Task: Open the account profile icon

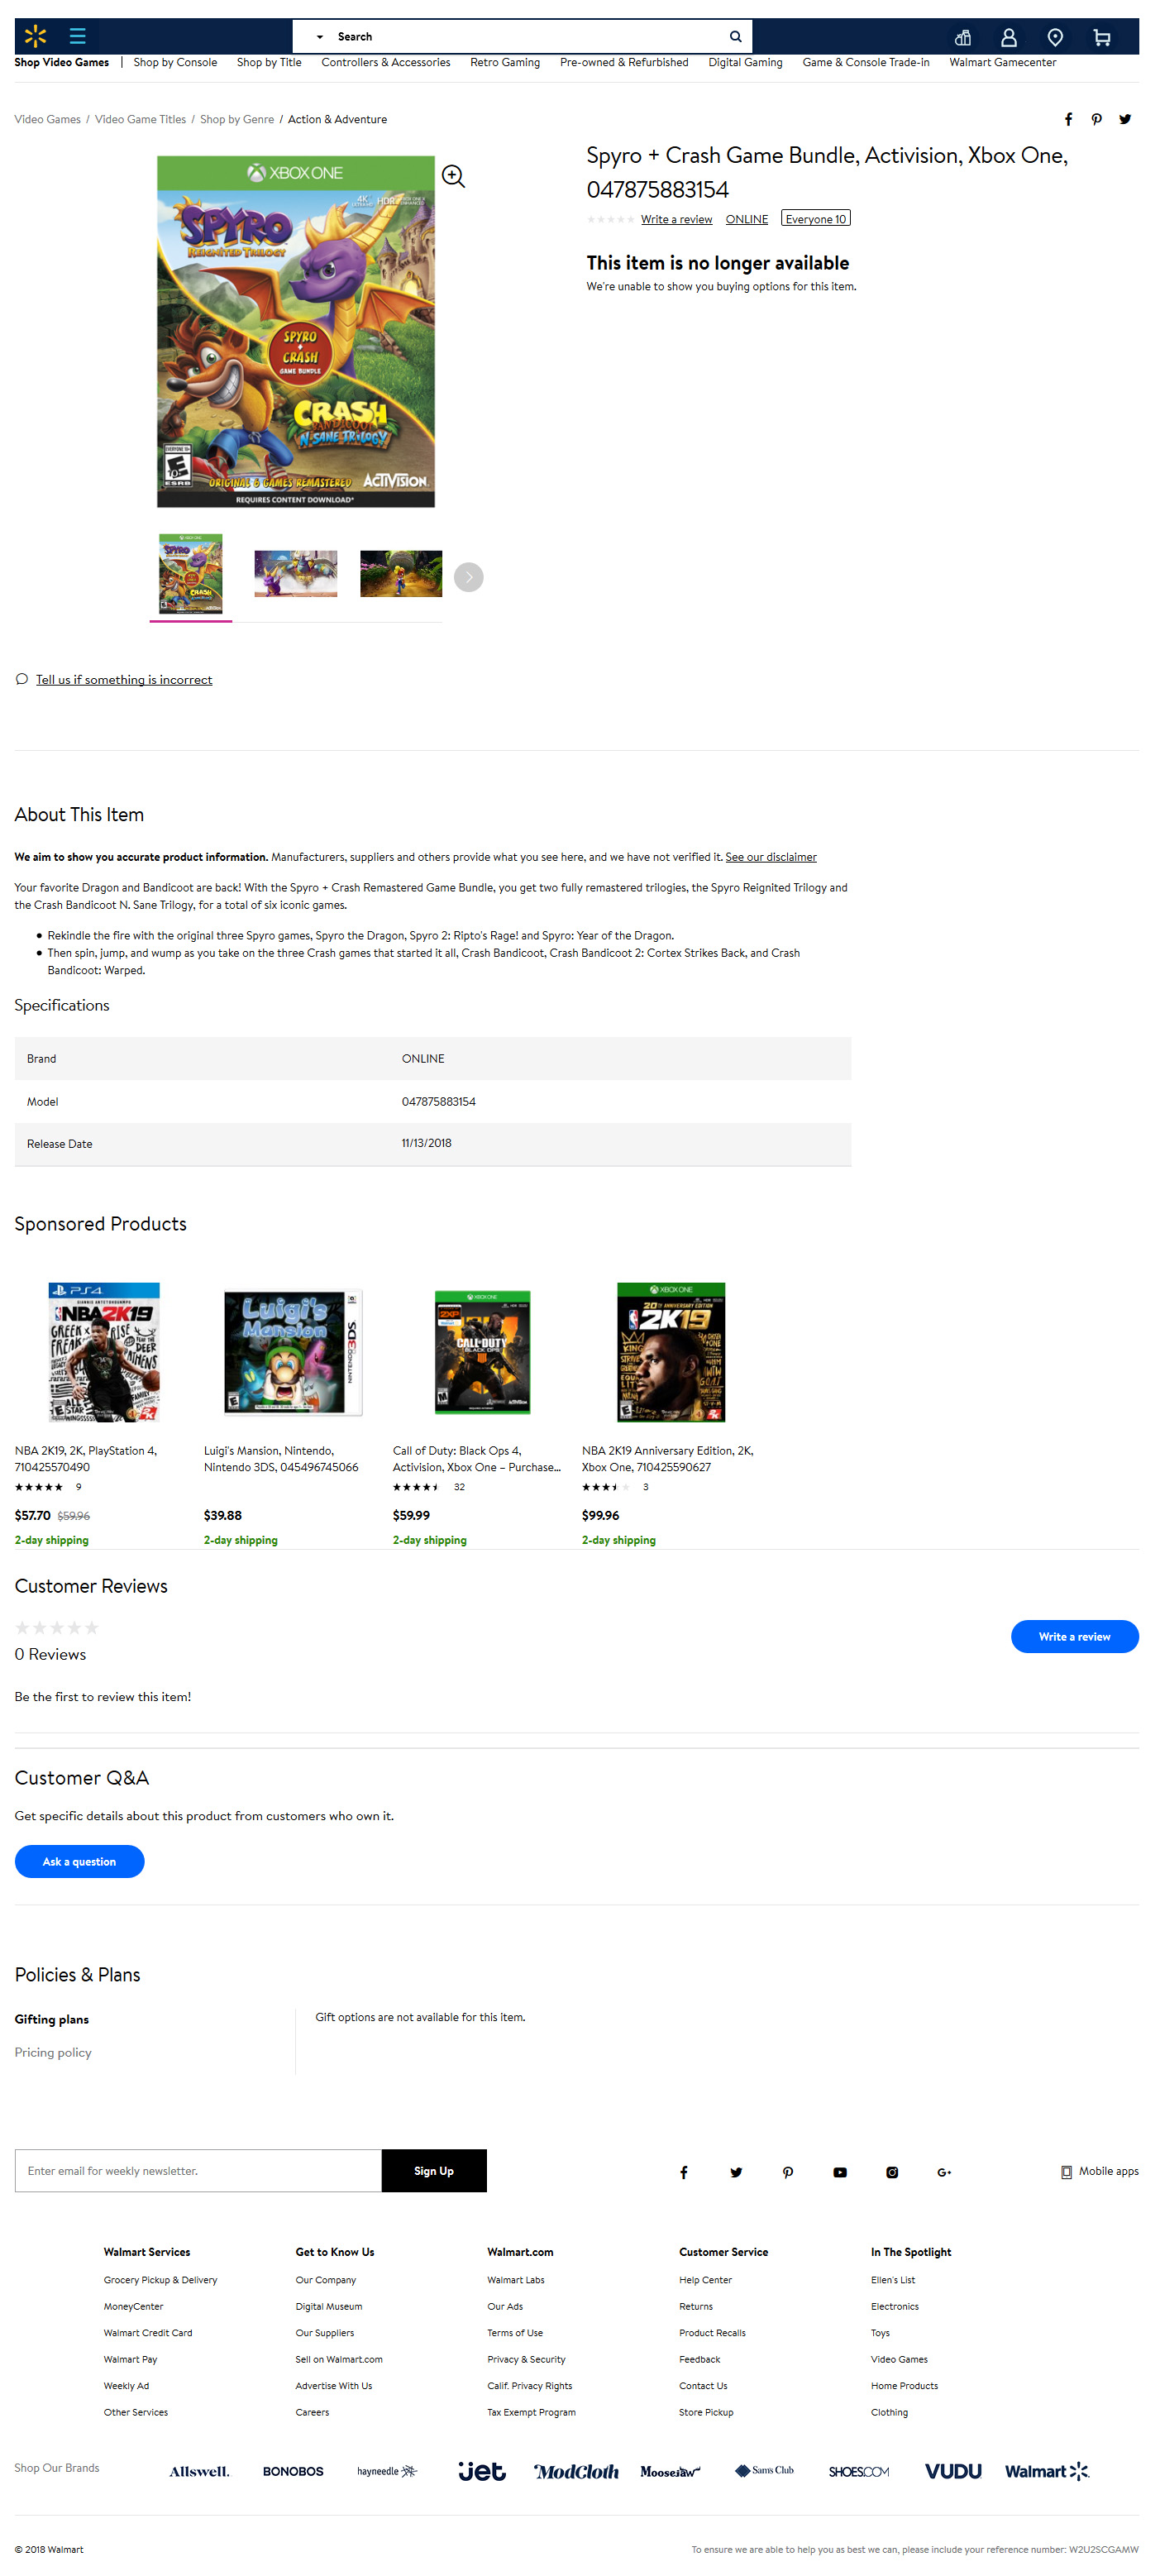Action: pyautogui.click(x=1008, y=37)
